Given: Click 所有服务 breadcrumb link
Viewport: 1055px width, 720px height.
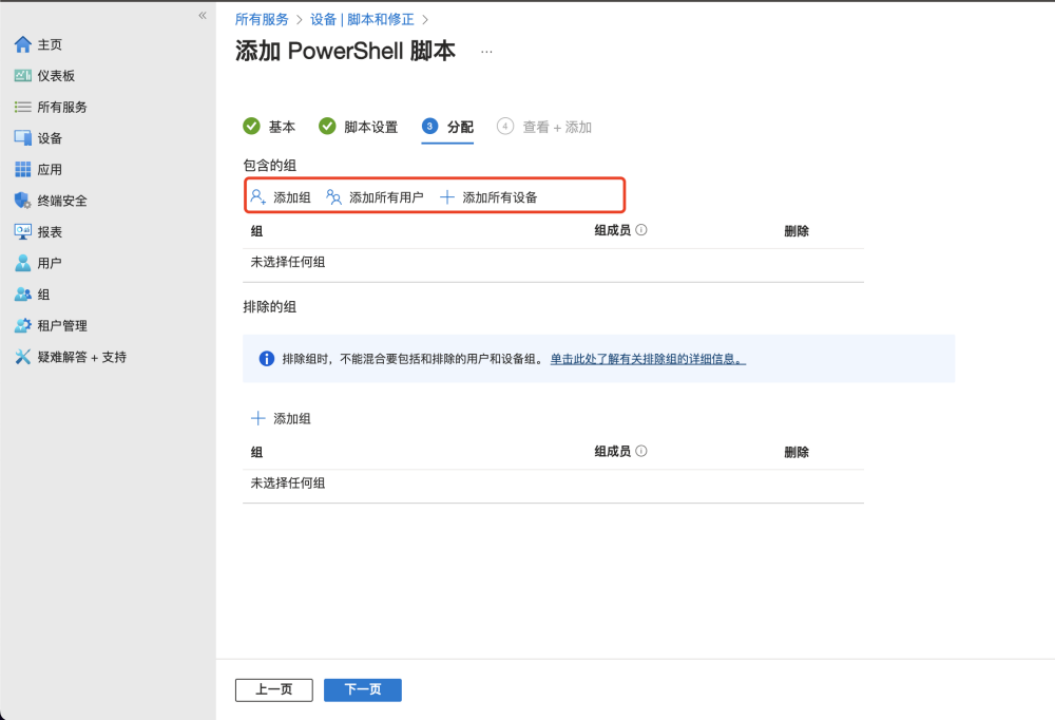Looking at the screenshot, I should 262,20.
